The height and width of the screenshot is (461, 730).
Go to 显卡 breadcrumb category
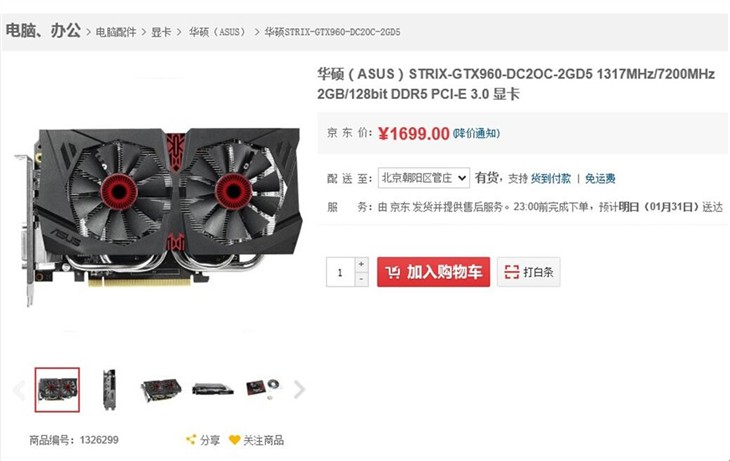point(161,32)
